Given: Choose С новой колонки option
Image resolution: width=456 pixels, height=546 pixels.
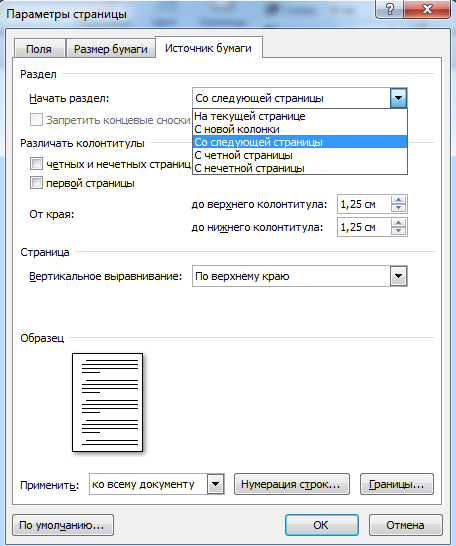Looking at the screenshot, I should (x=300, y=129).
